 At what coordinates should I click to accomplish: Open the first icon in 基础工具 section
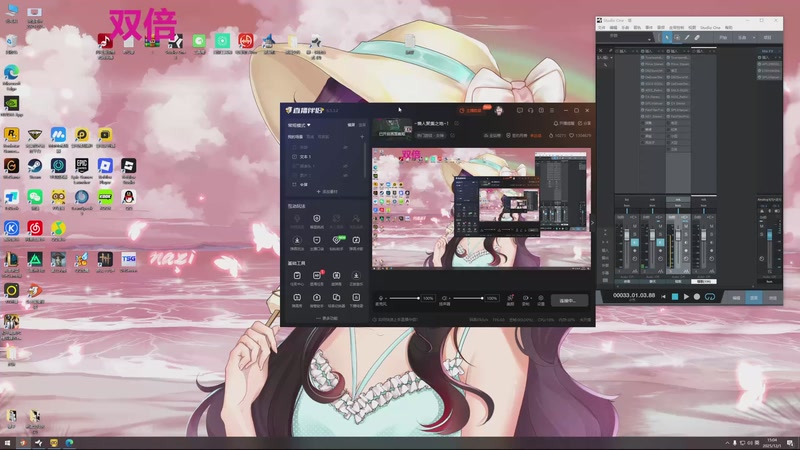click(297, 276)
